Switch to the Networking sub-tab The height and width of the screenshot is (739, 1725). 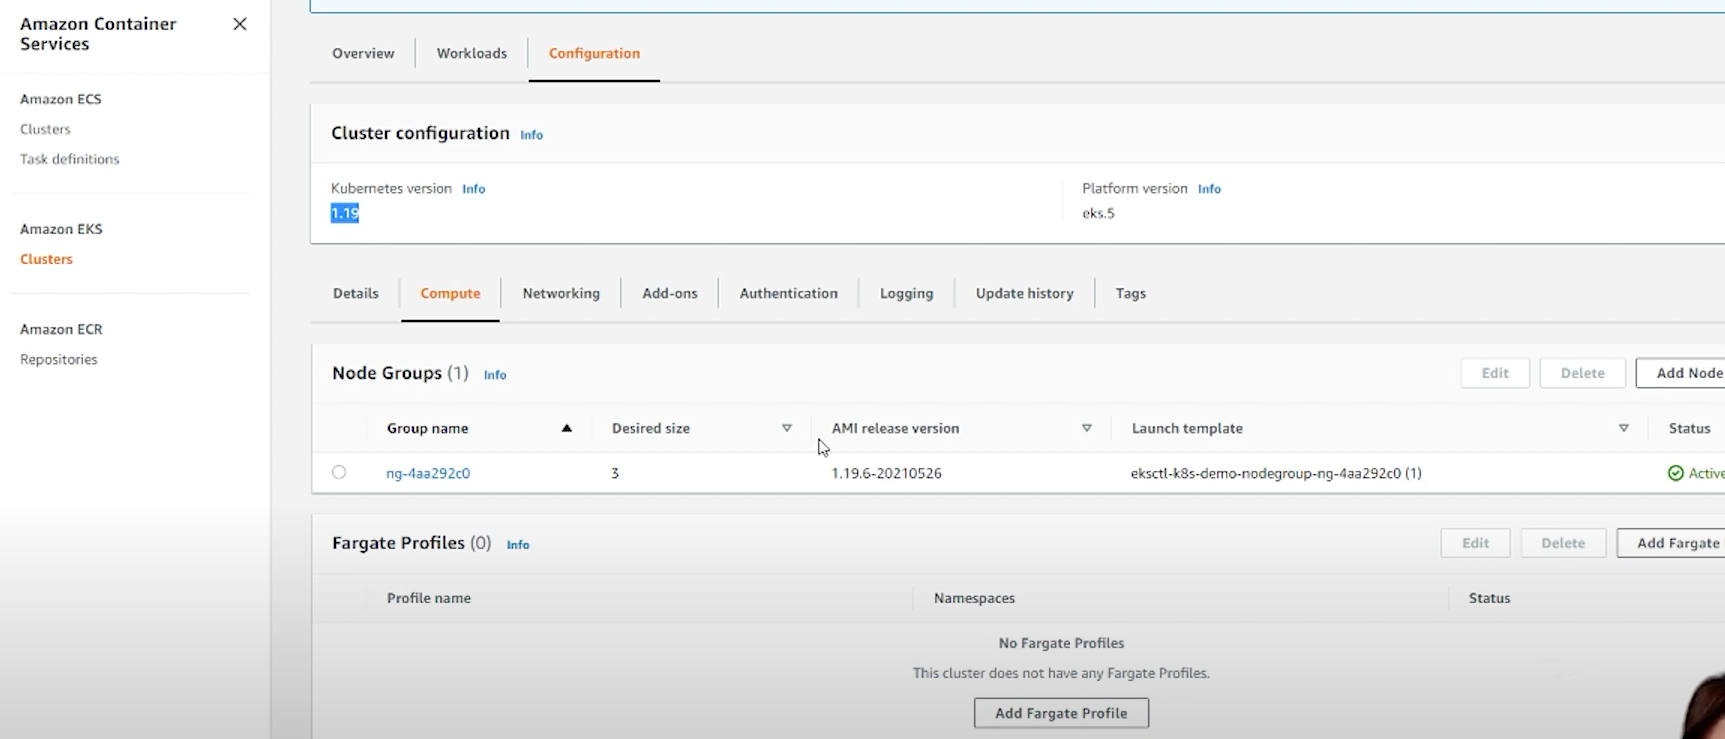click(x=561, y=293)
